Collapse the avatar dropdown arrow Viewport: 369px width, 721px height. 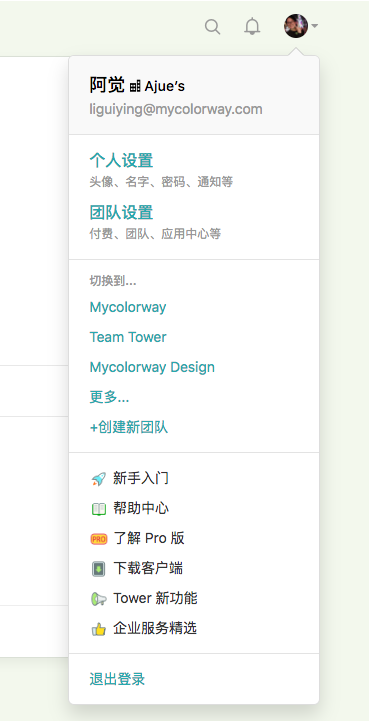tap(315, 26)
